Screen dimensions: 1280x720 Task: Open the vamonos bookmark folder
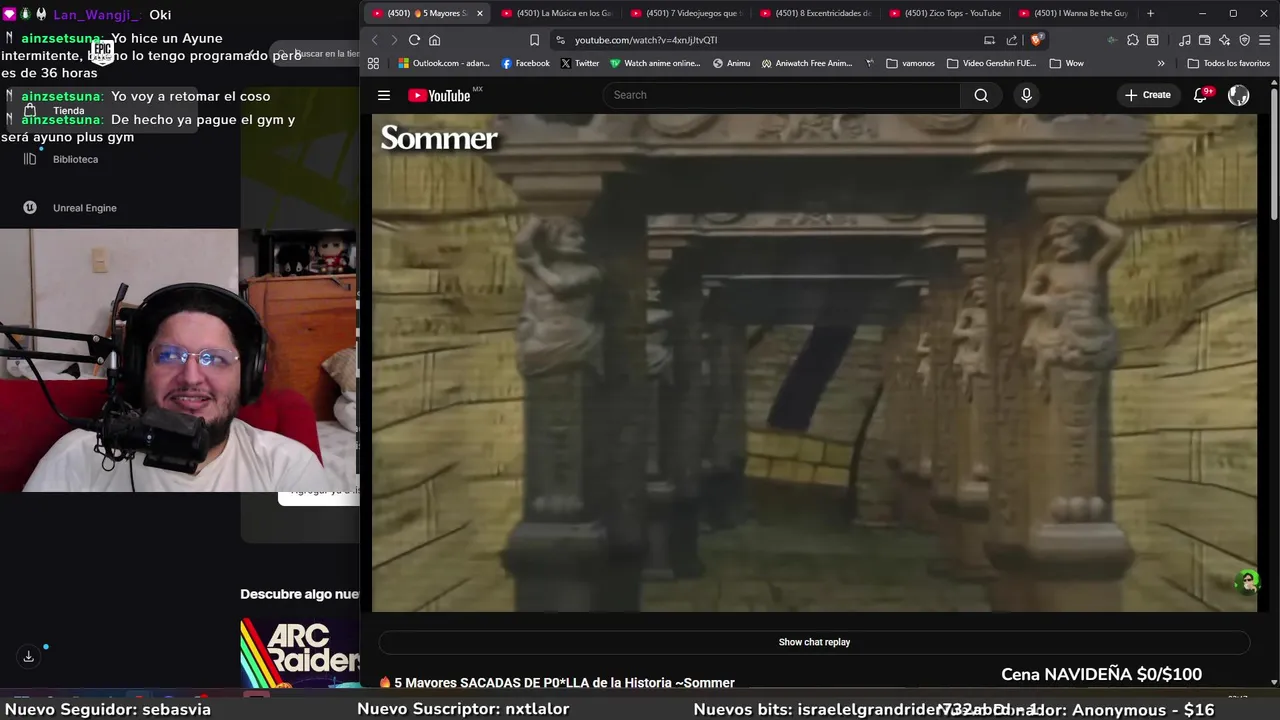(x=910, y=63)
